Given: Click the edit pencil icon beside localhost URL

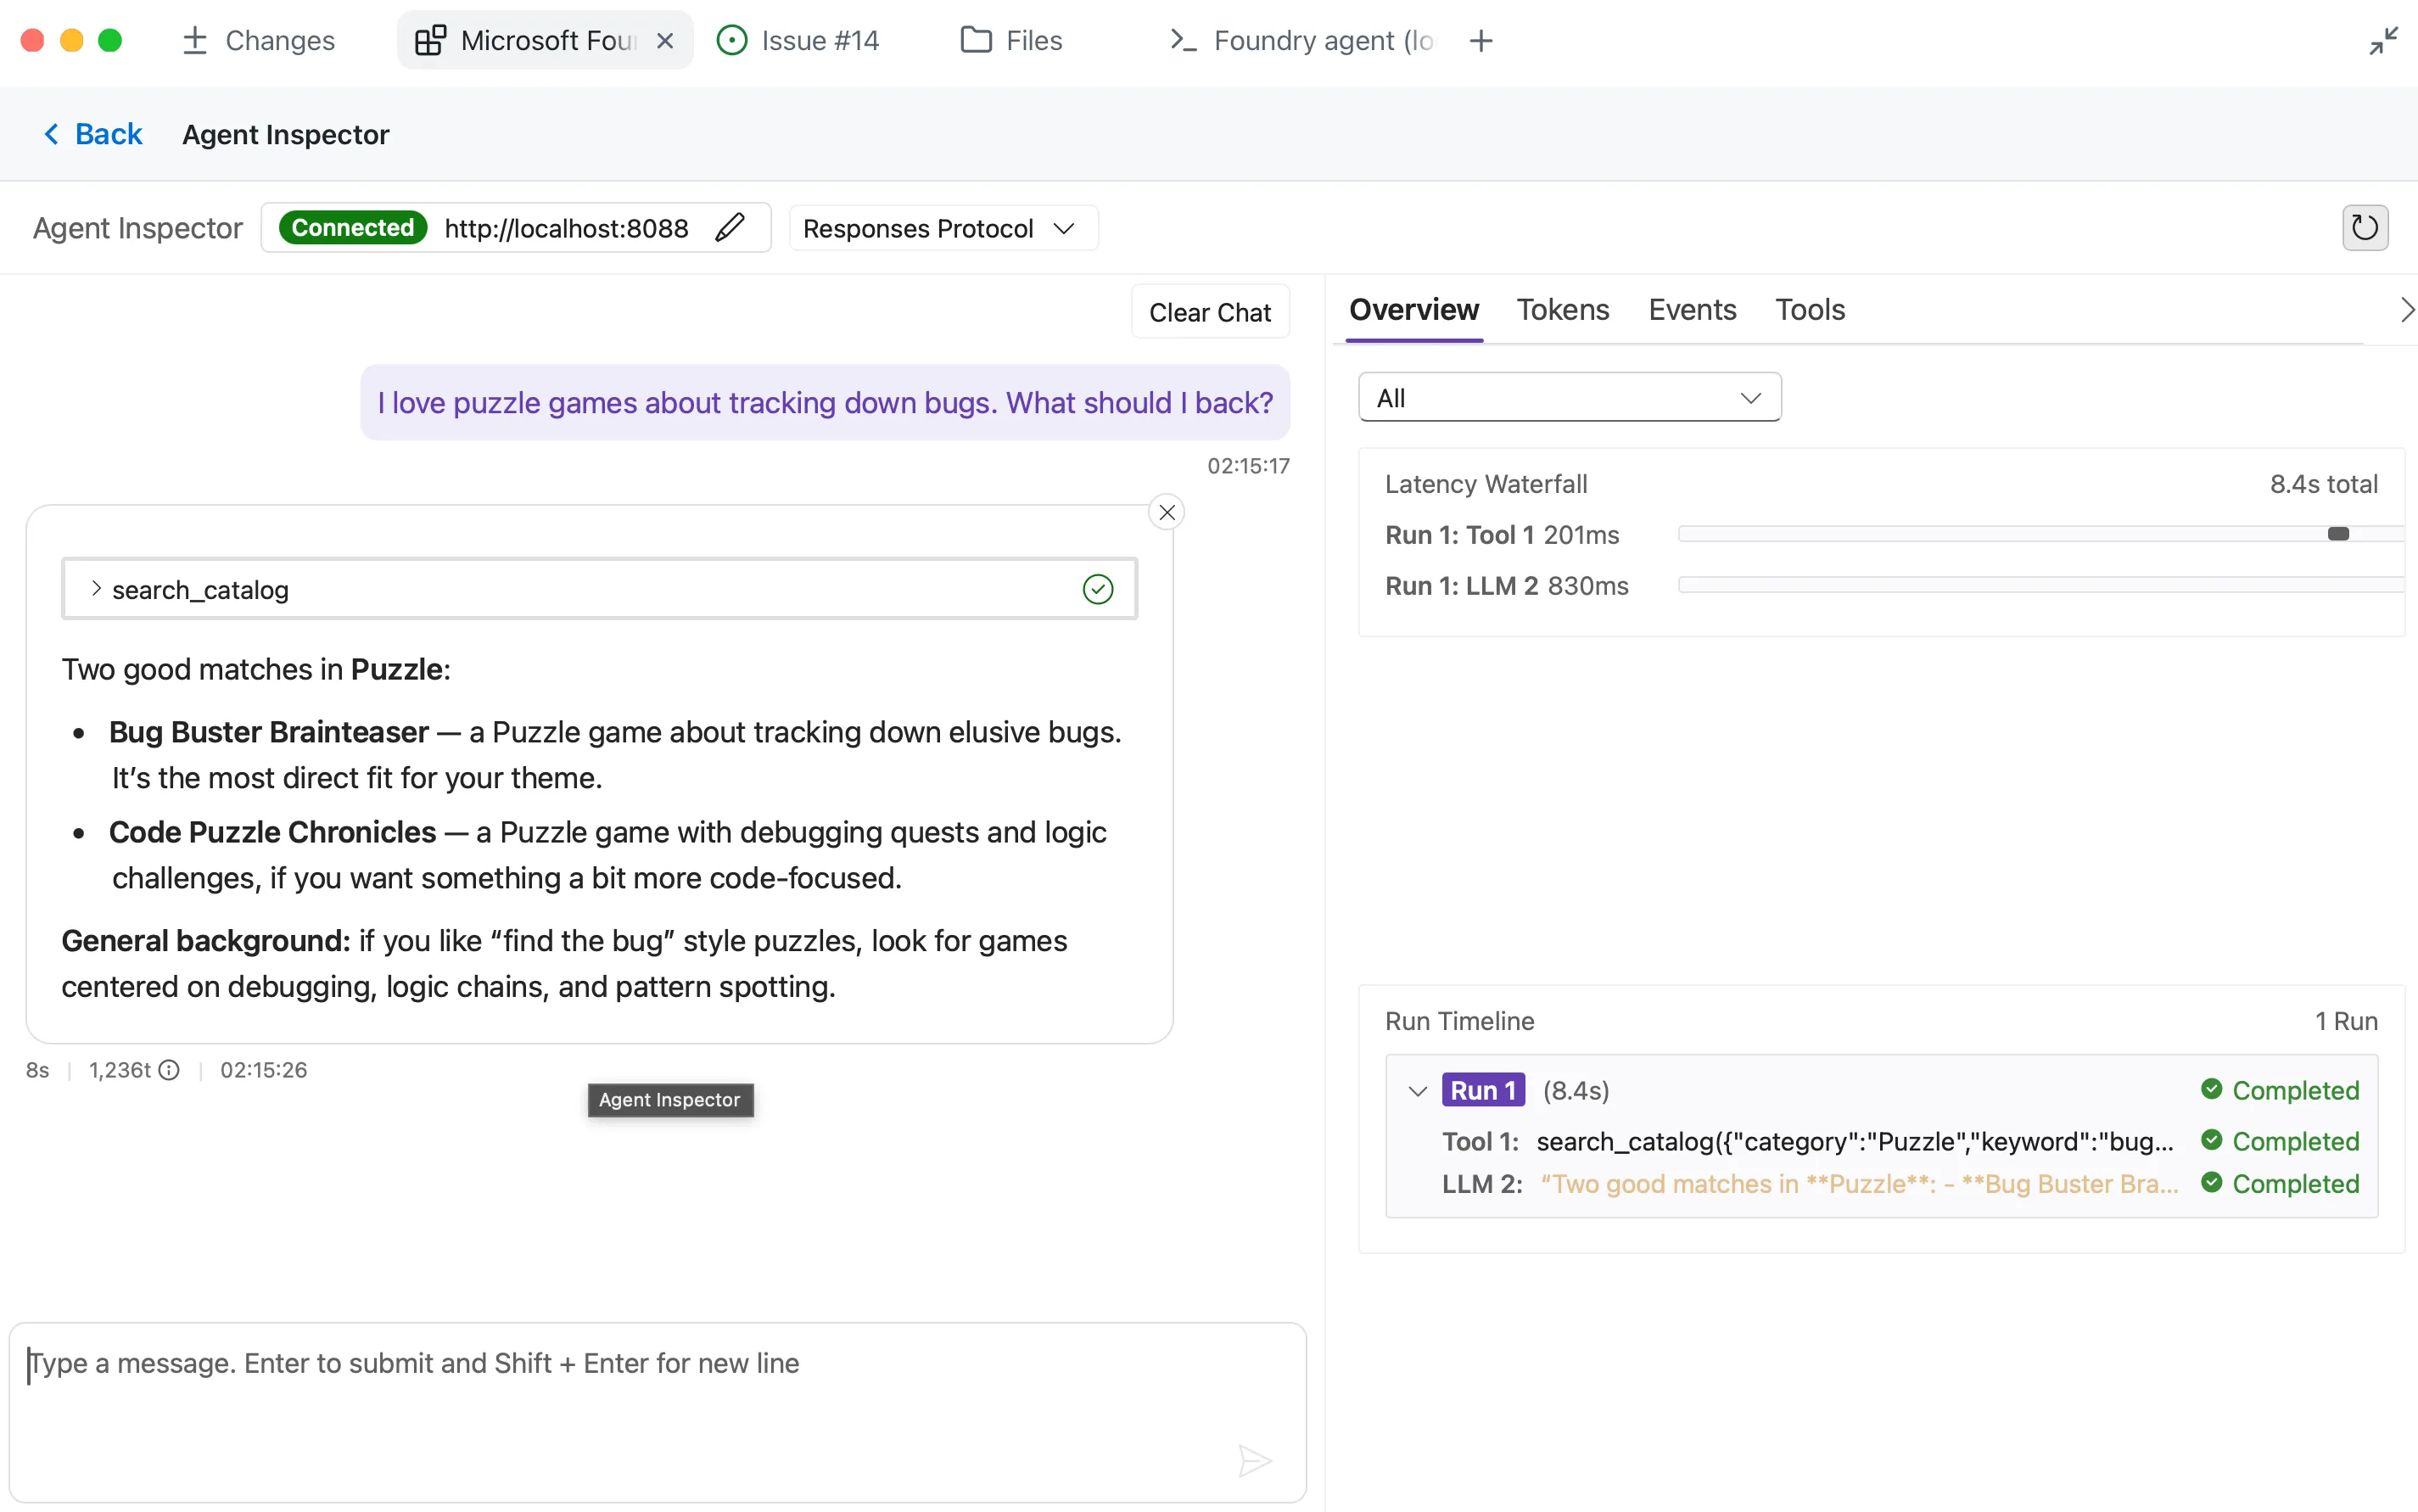Looking at the screenshot, I should (730, 228).
